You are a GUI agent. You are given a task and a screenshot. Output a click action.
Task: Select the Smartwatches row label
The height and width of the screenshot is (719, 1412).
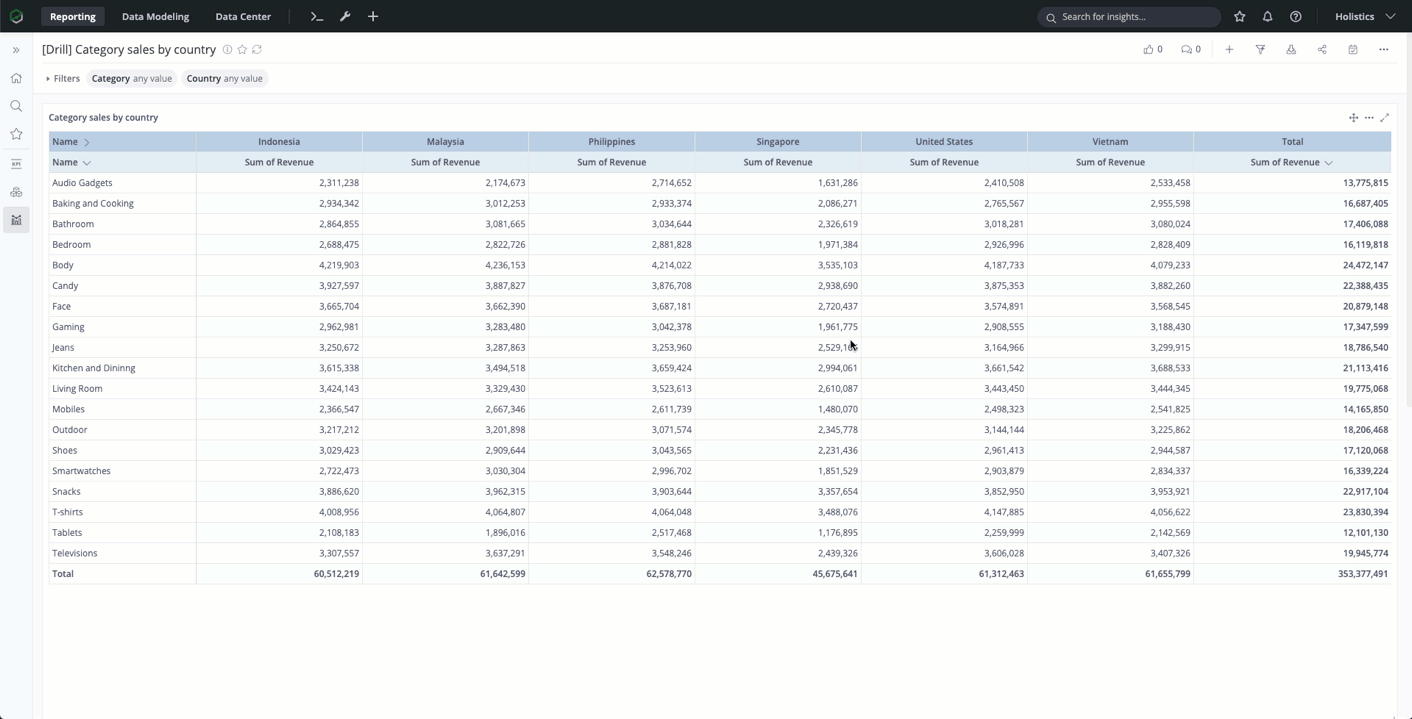pyautogui.click(x=81, y=471)
